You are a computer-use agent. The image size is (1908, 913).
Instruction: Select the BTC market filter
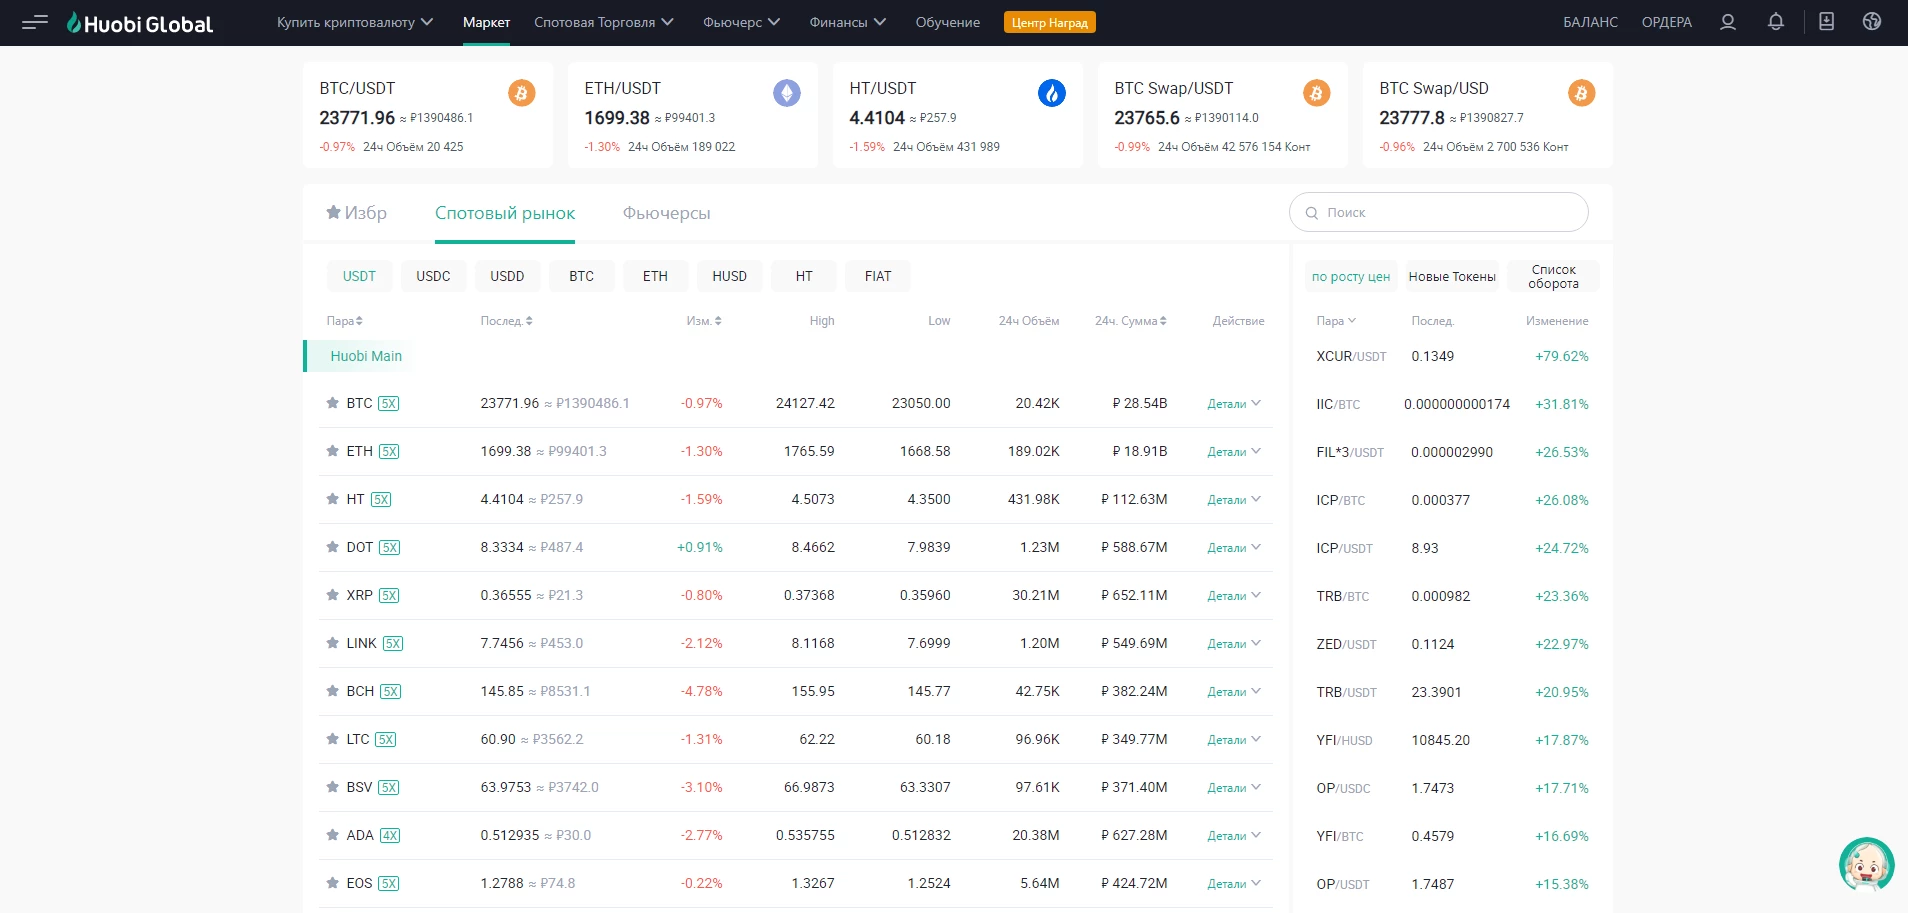point(581,276)
